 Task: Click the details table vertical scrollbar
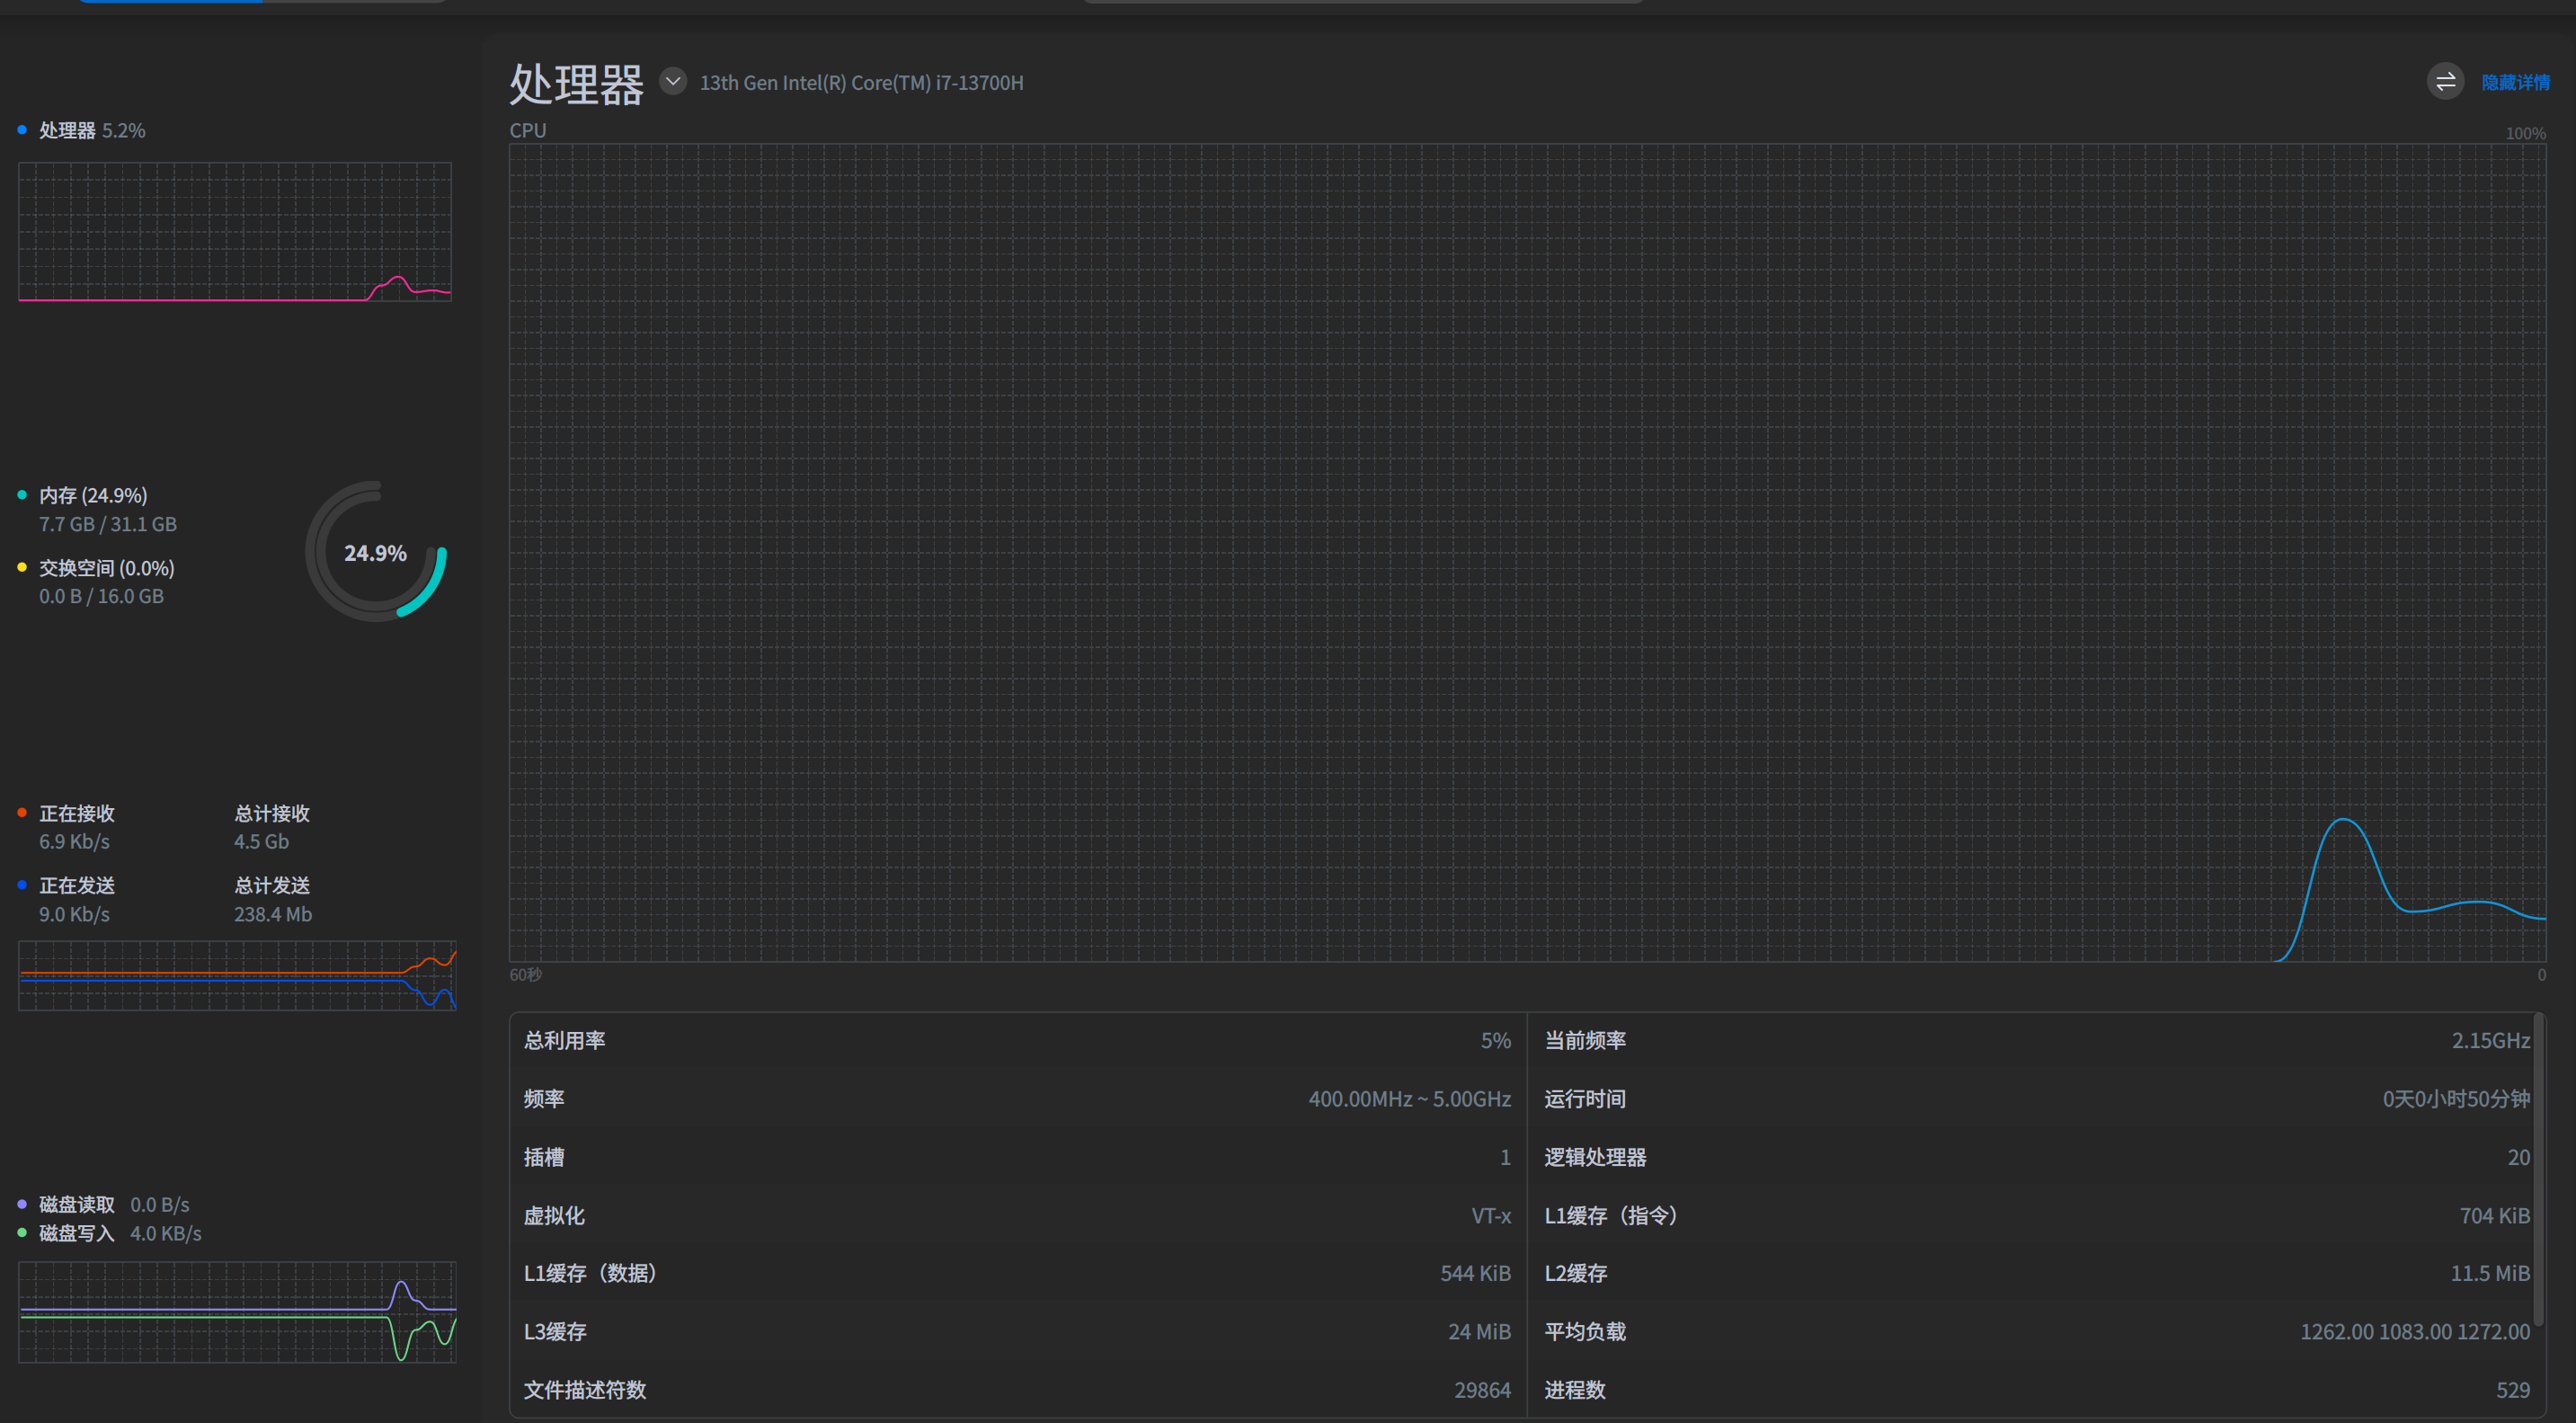pyautogui.click(x=2538, y=1170)
